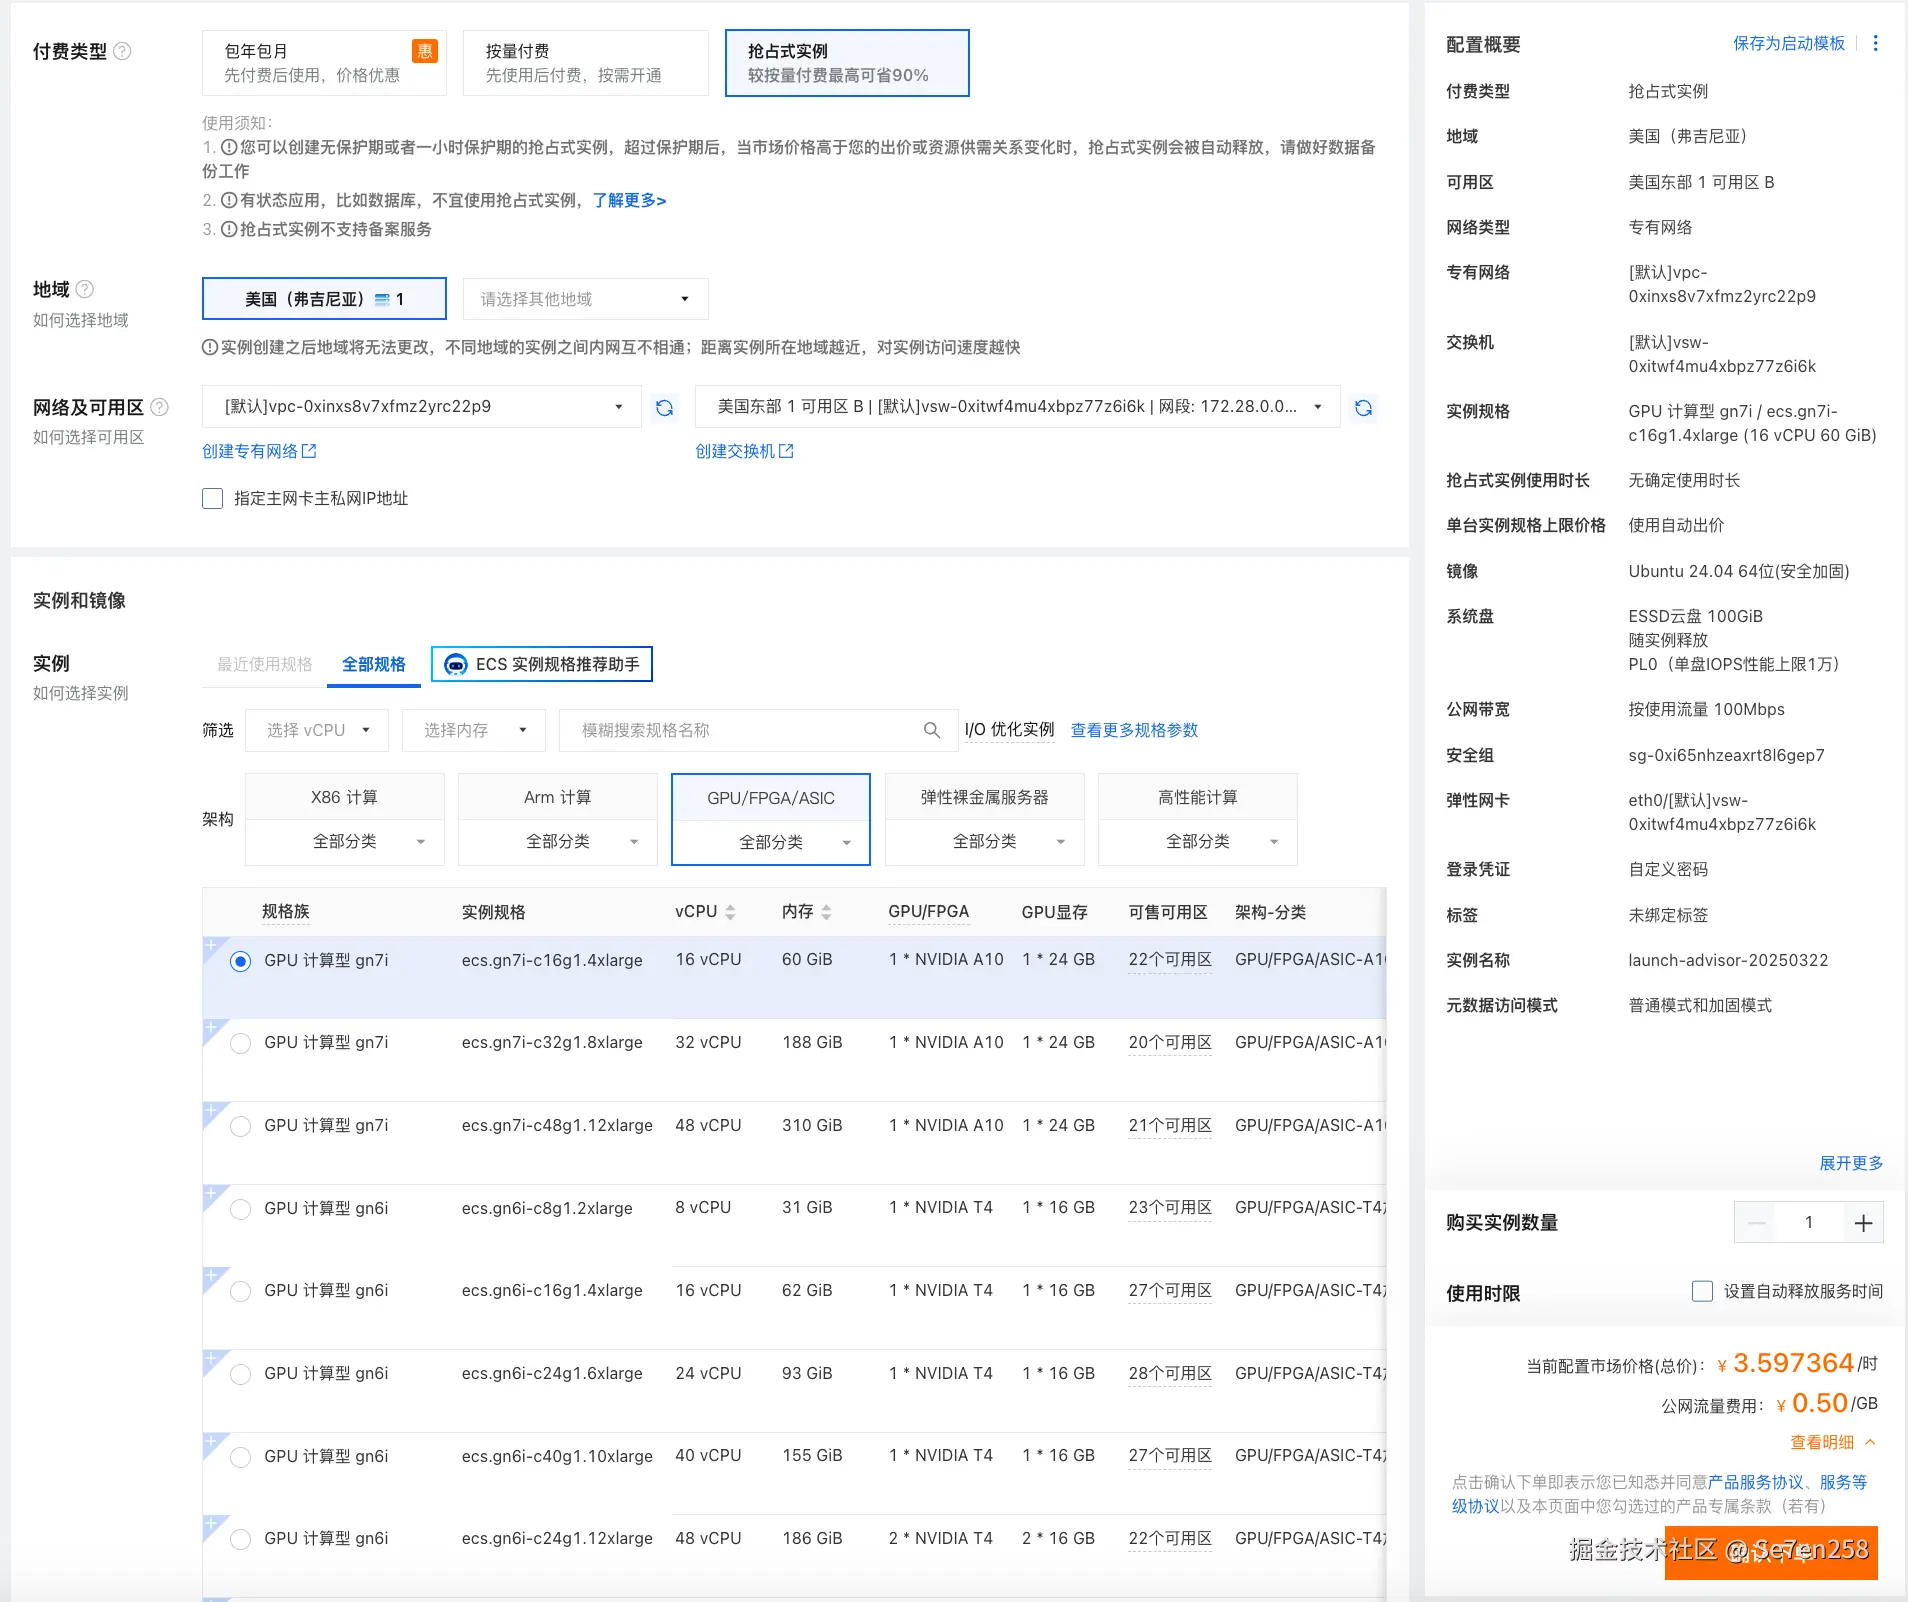Viewport: 1908px width, 1602px height.
Task: Collapse price details with the 查看明细 arrow
Action: click(1869, 1442)
